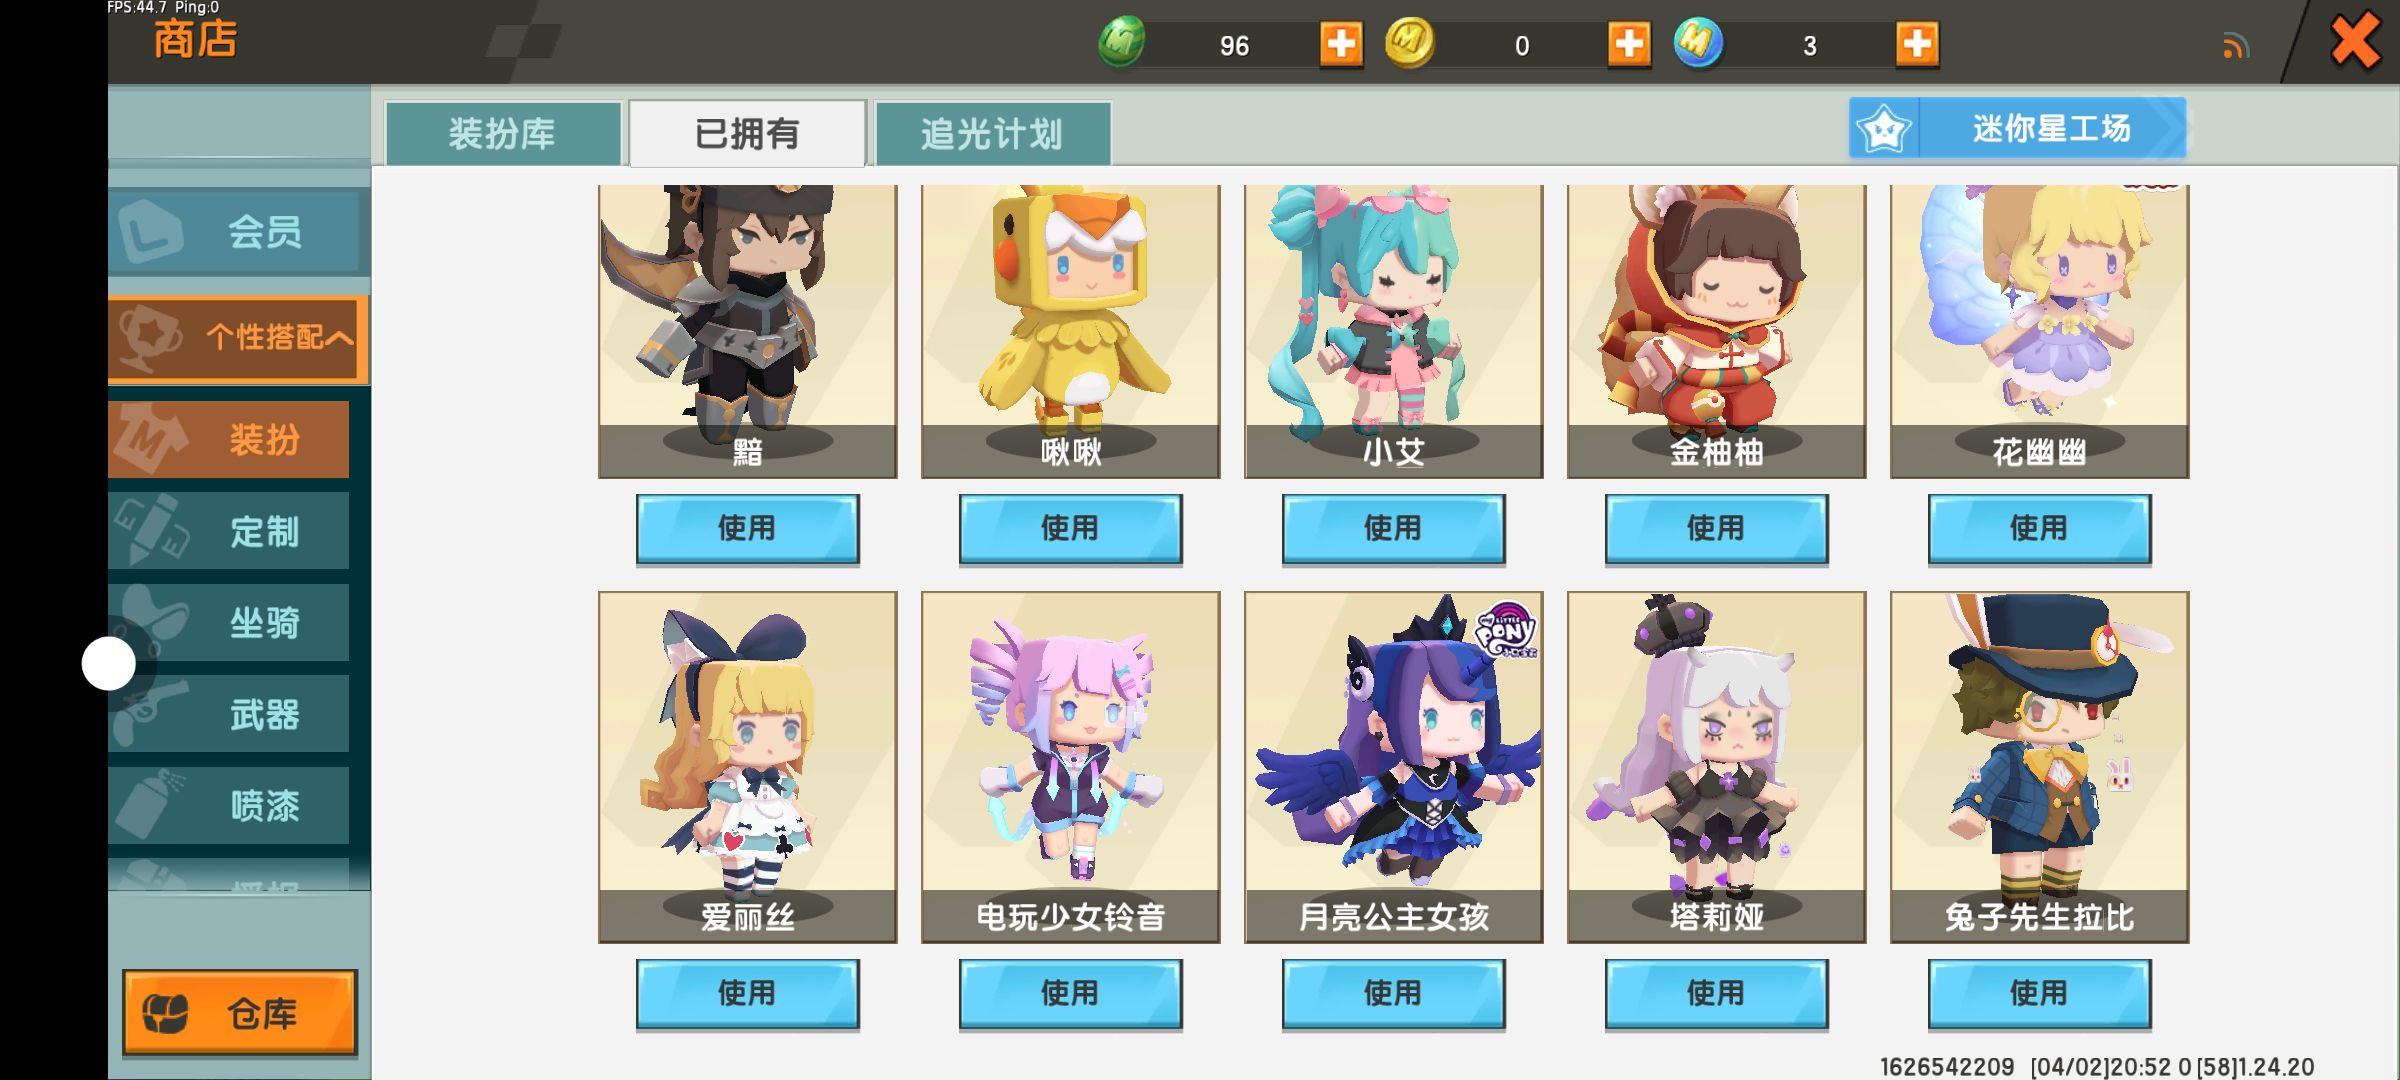Select the 兔子先生拉比 skin thumbnail
This screenshot has height=1080, width=2400.
point(2039,767)
